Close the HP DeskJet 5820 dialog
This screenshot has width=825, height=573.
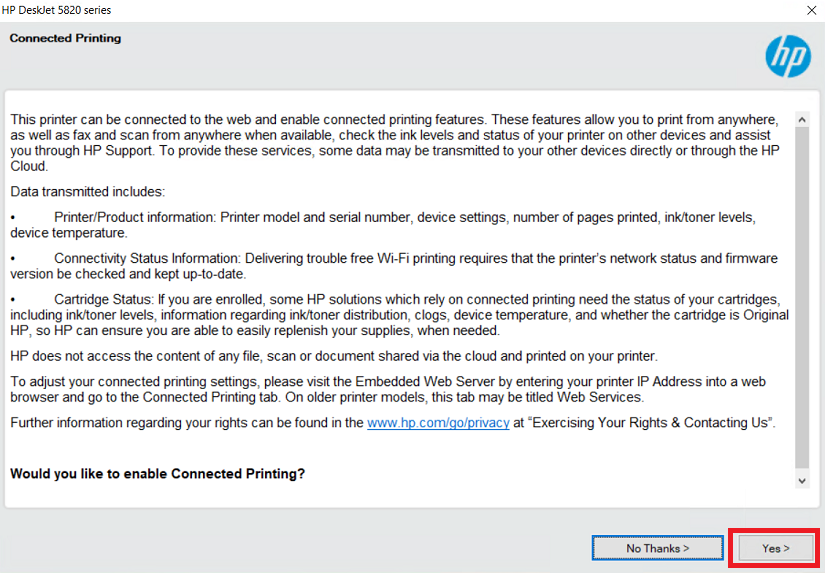(x=811, y=11)
